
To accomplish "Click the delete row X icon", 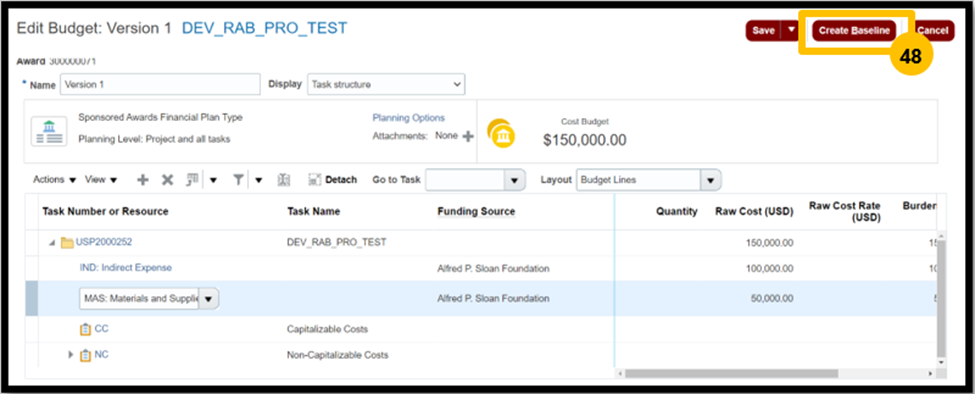I will coord(167,180).
